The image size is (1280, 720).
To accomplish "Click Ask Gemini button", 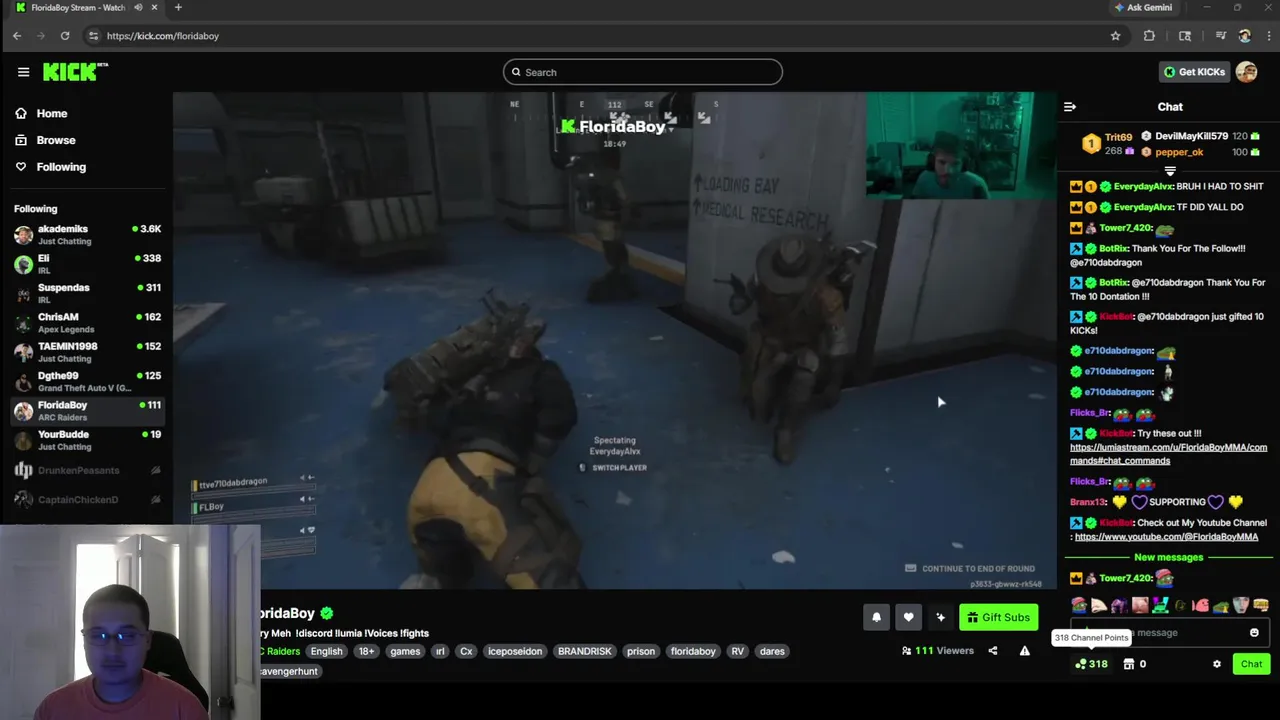I will point(1143,8).
